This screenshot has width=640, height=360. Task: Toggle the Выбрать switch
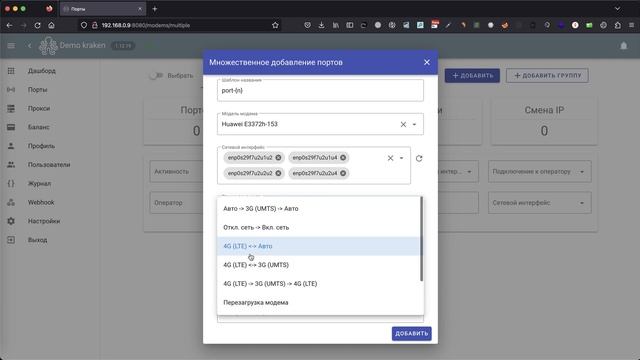[156, 76]
